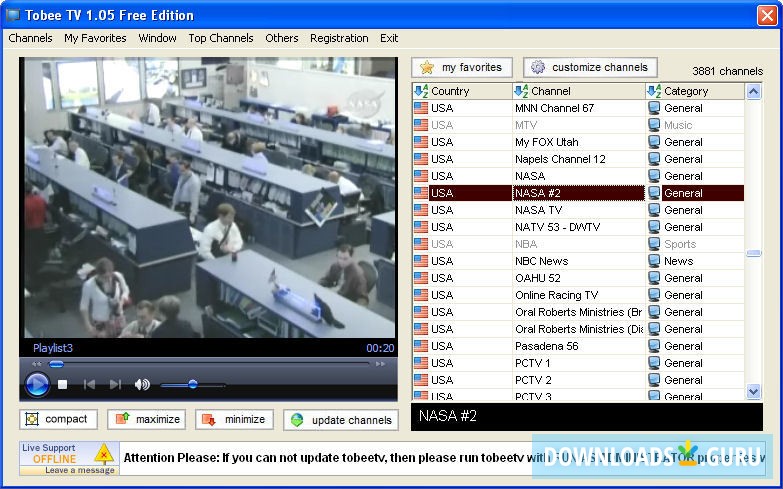
Task: Open the Window menu
Action: (157, 38)
